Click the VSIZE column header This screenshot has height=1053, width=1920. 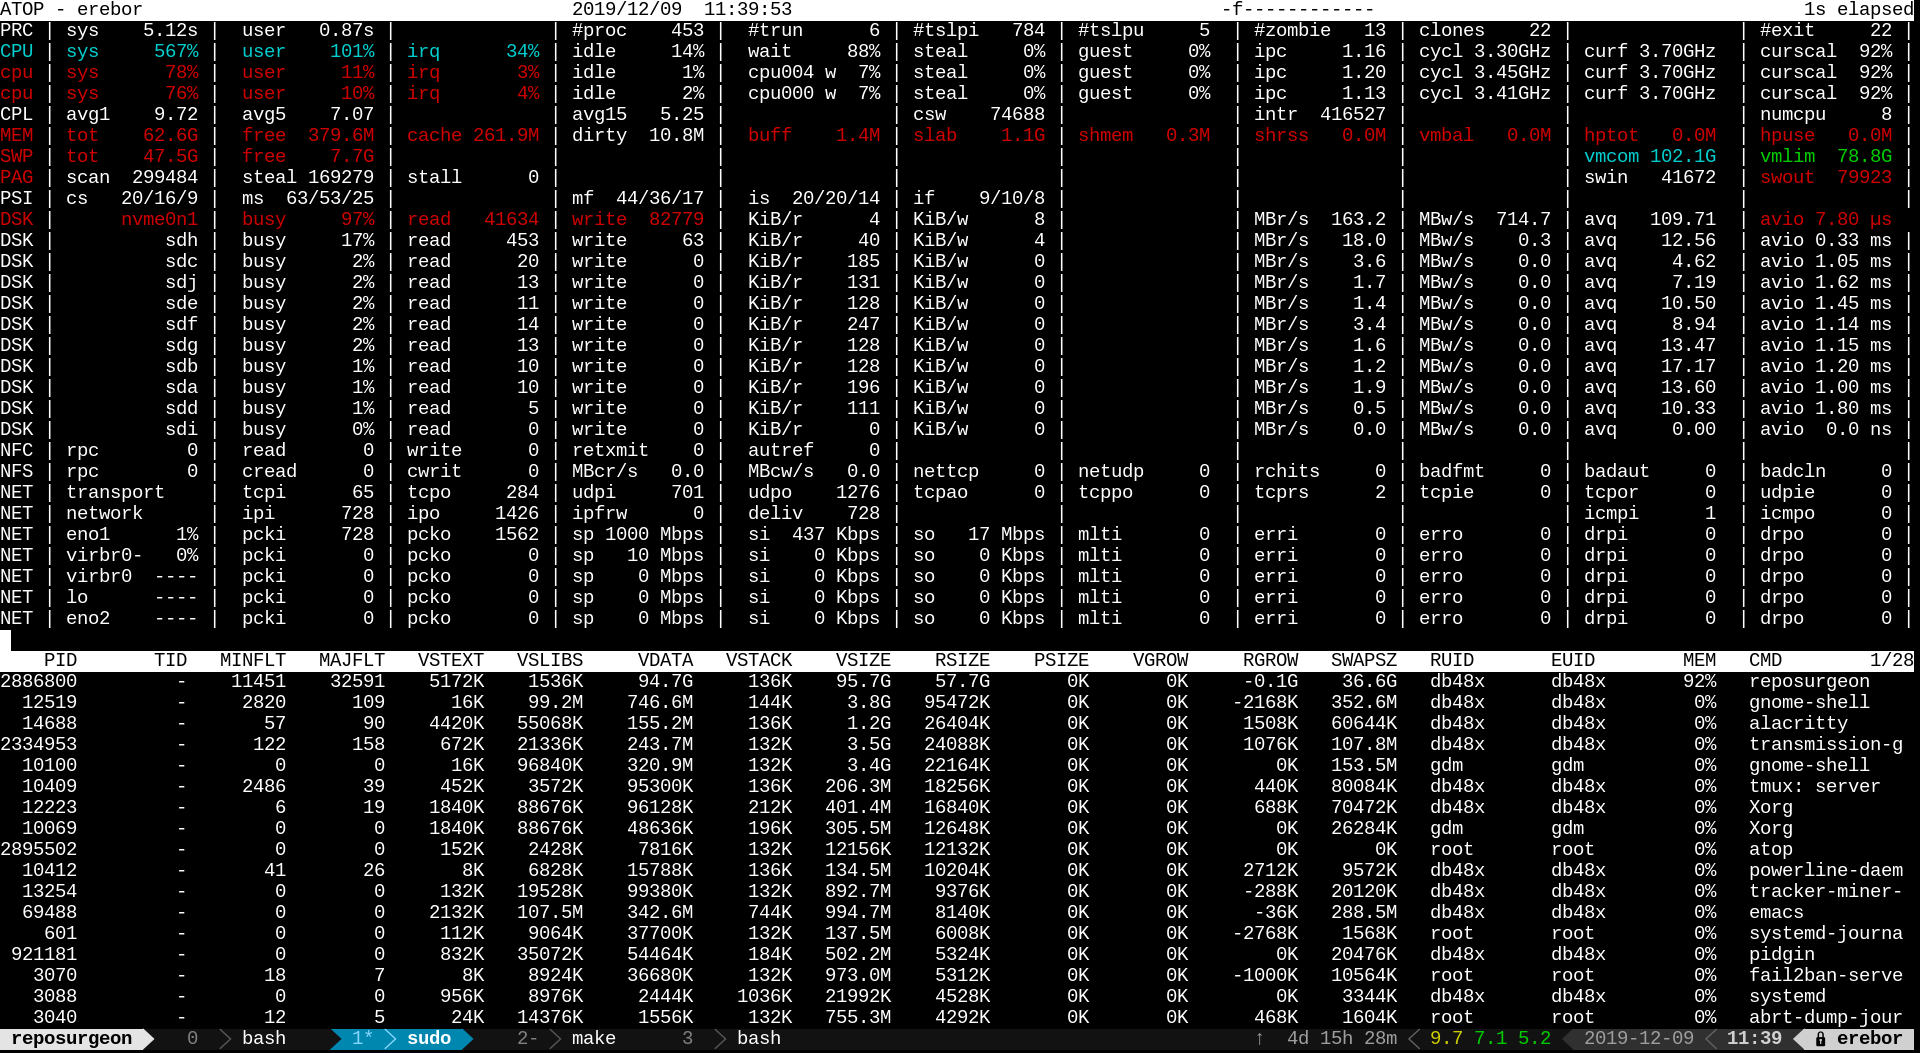(863, 661)
